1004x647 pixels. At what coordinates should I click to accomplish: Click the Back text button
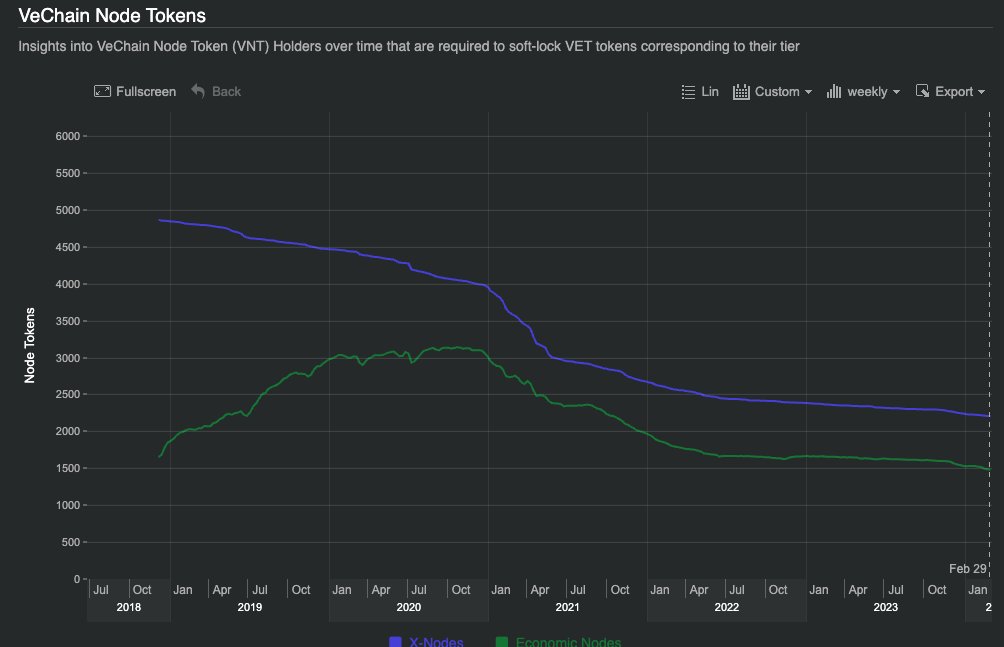(226, 92)
